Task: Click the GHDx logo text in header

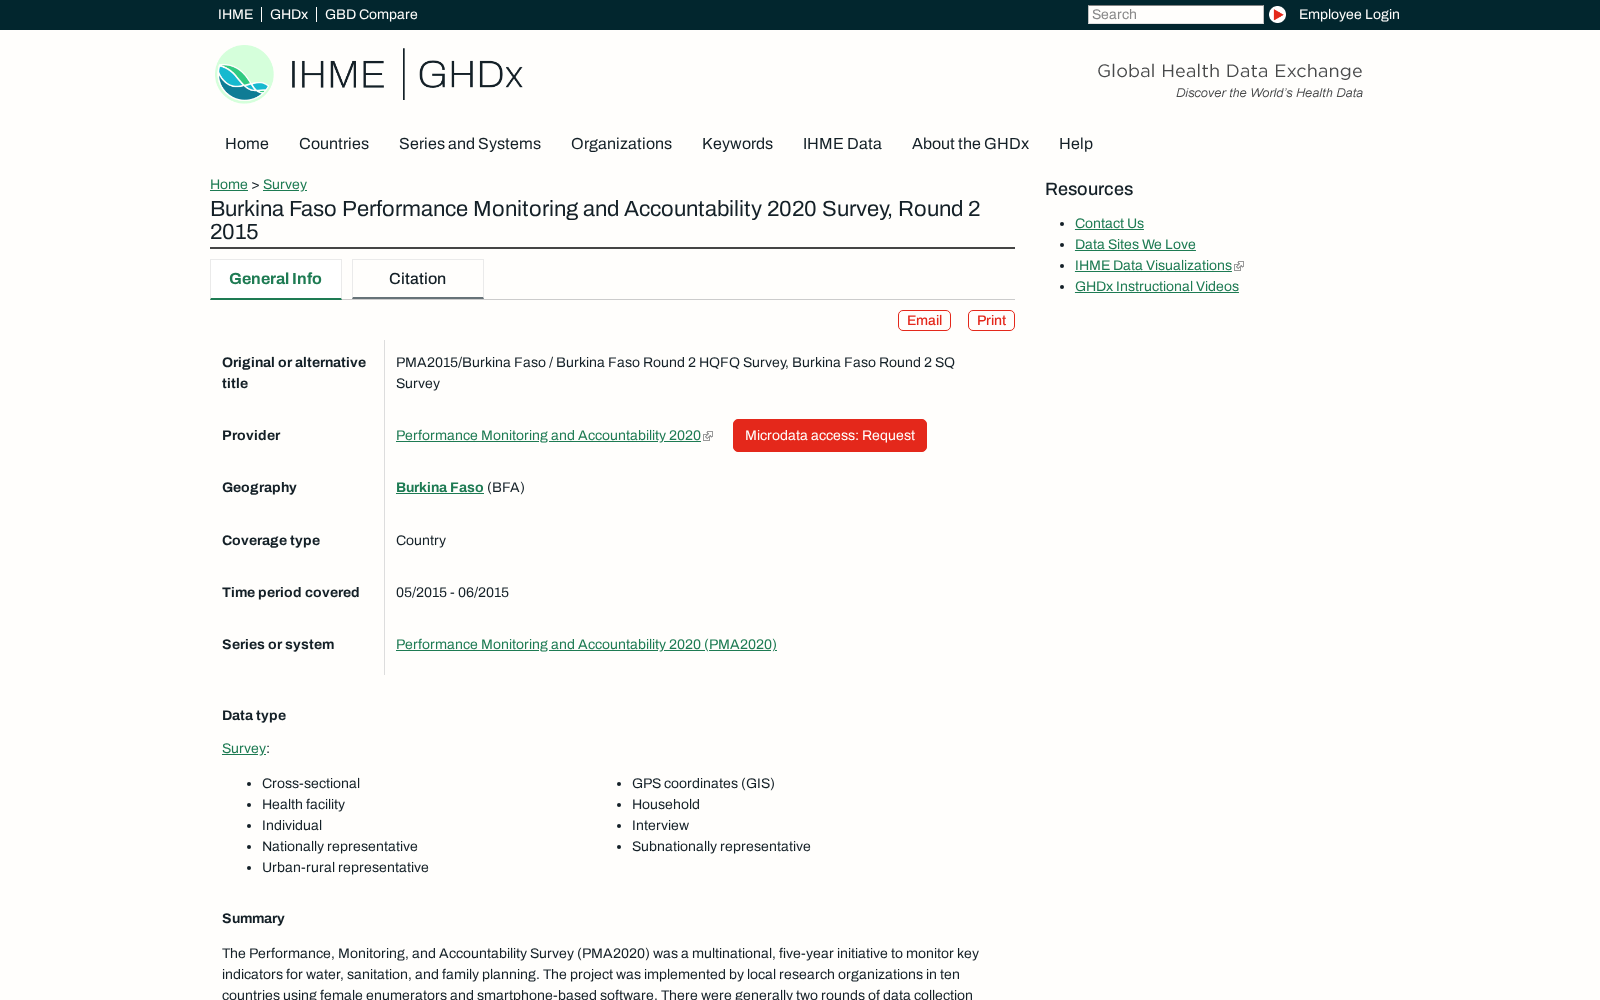Action: (470, 75)
